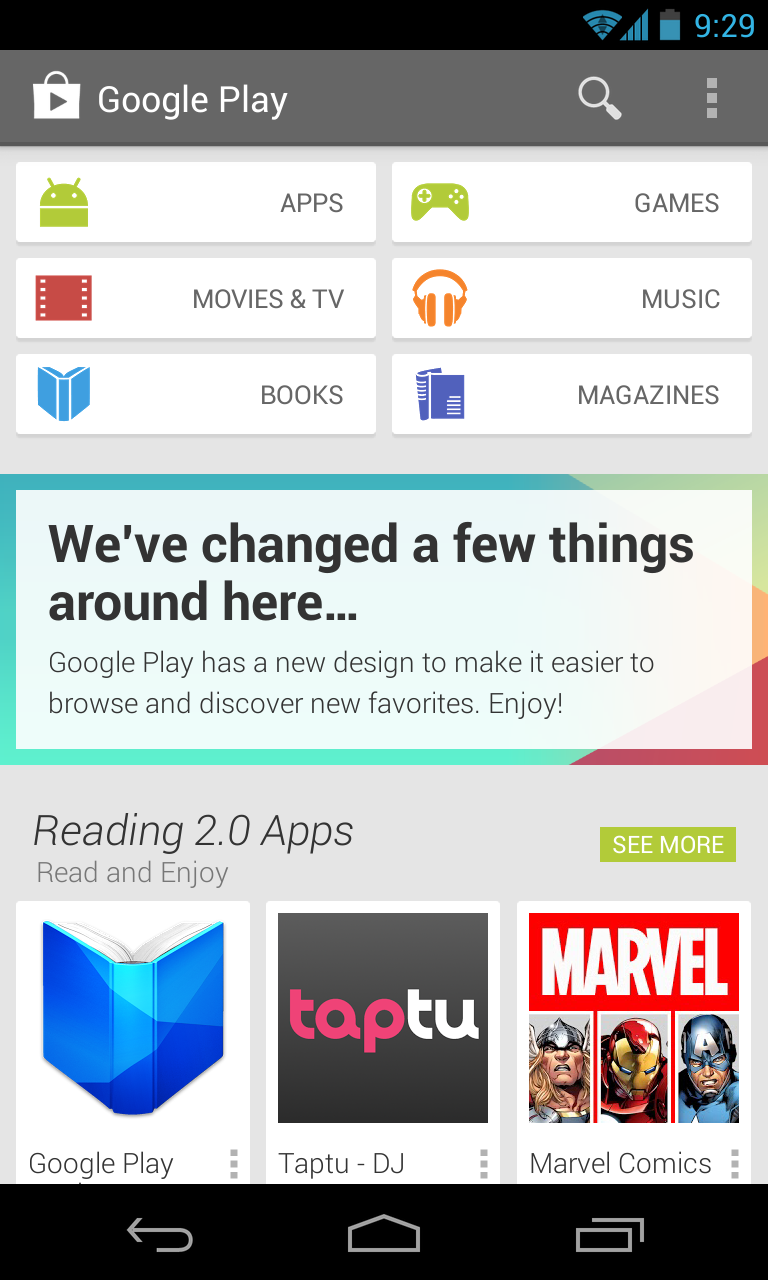Tap the Android back navigation button
Image resolution: width=768 pixels, height=1280 pixels.
pyautogui.click(x=160, y=1235)
